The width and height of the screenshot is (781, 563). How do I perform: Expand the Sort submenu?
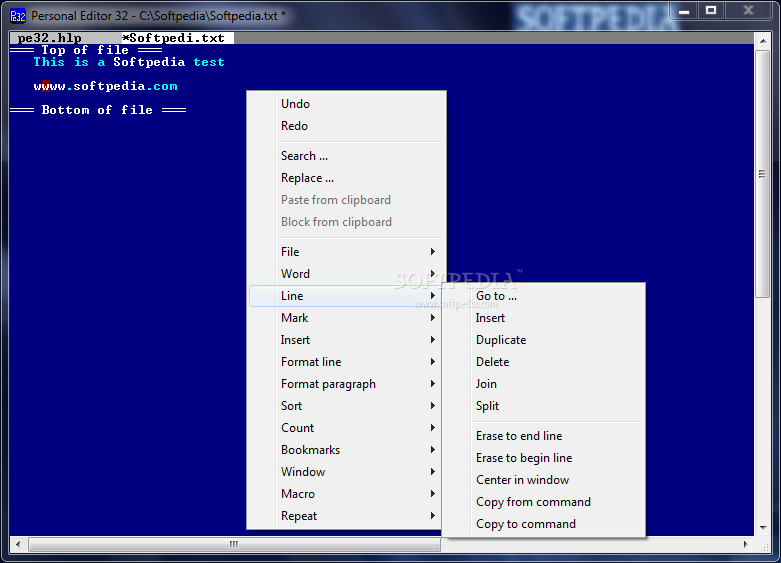[347, 406]
